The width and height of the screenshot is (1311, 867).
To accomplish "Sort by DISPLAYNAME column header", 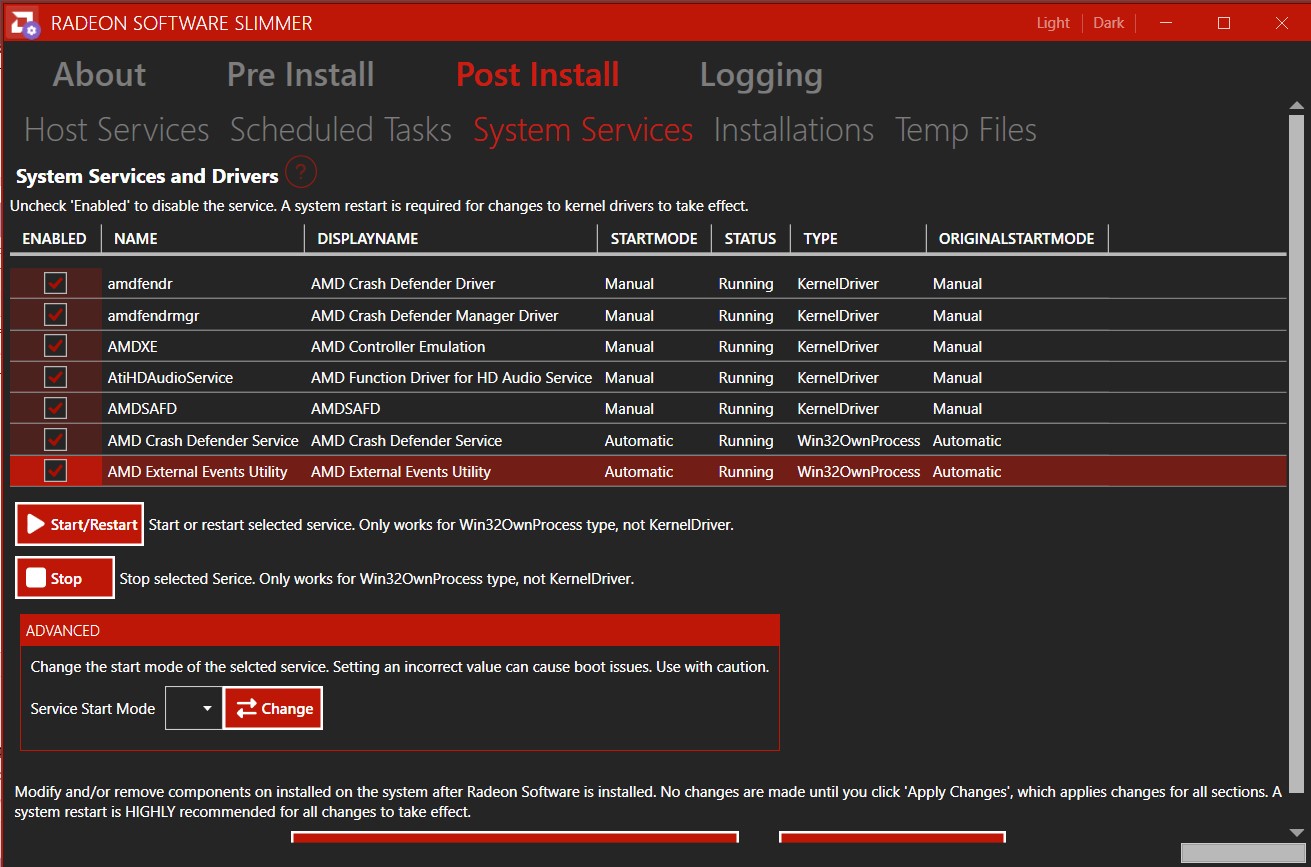I will 451,238.
